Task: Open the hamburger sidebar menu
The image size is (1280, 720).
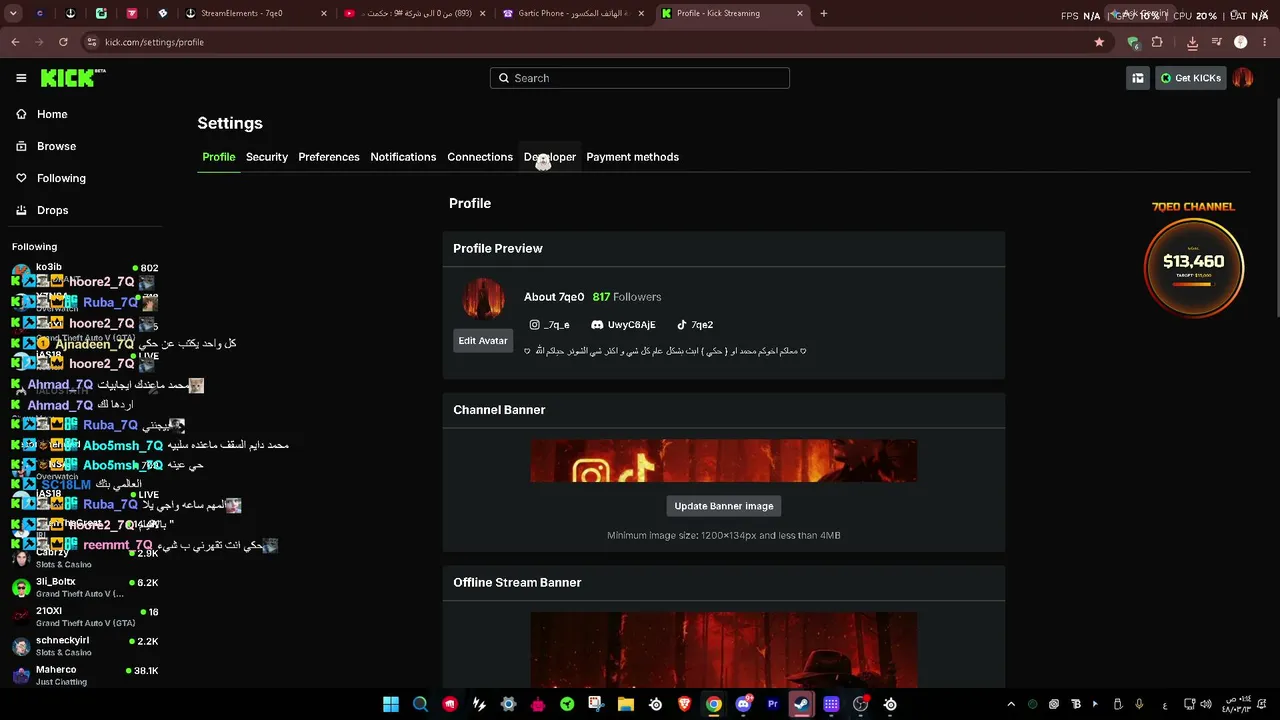Action: 21,78
